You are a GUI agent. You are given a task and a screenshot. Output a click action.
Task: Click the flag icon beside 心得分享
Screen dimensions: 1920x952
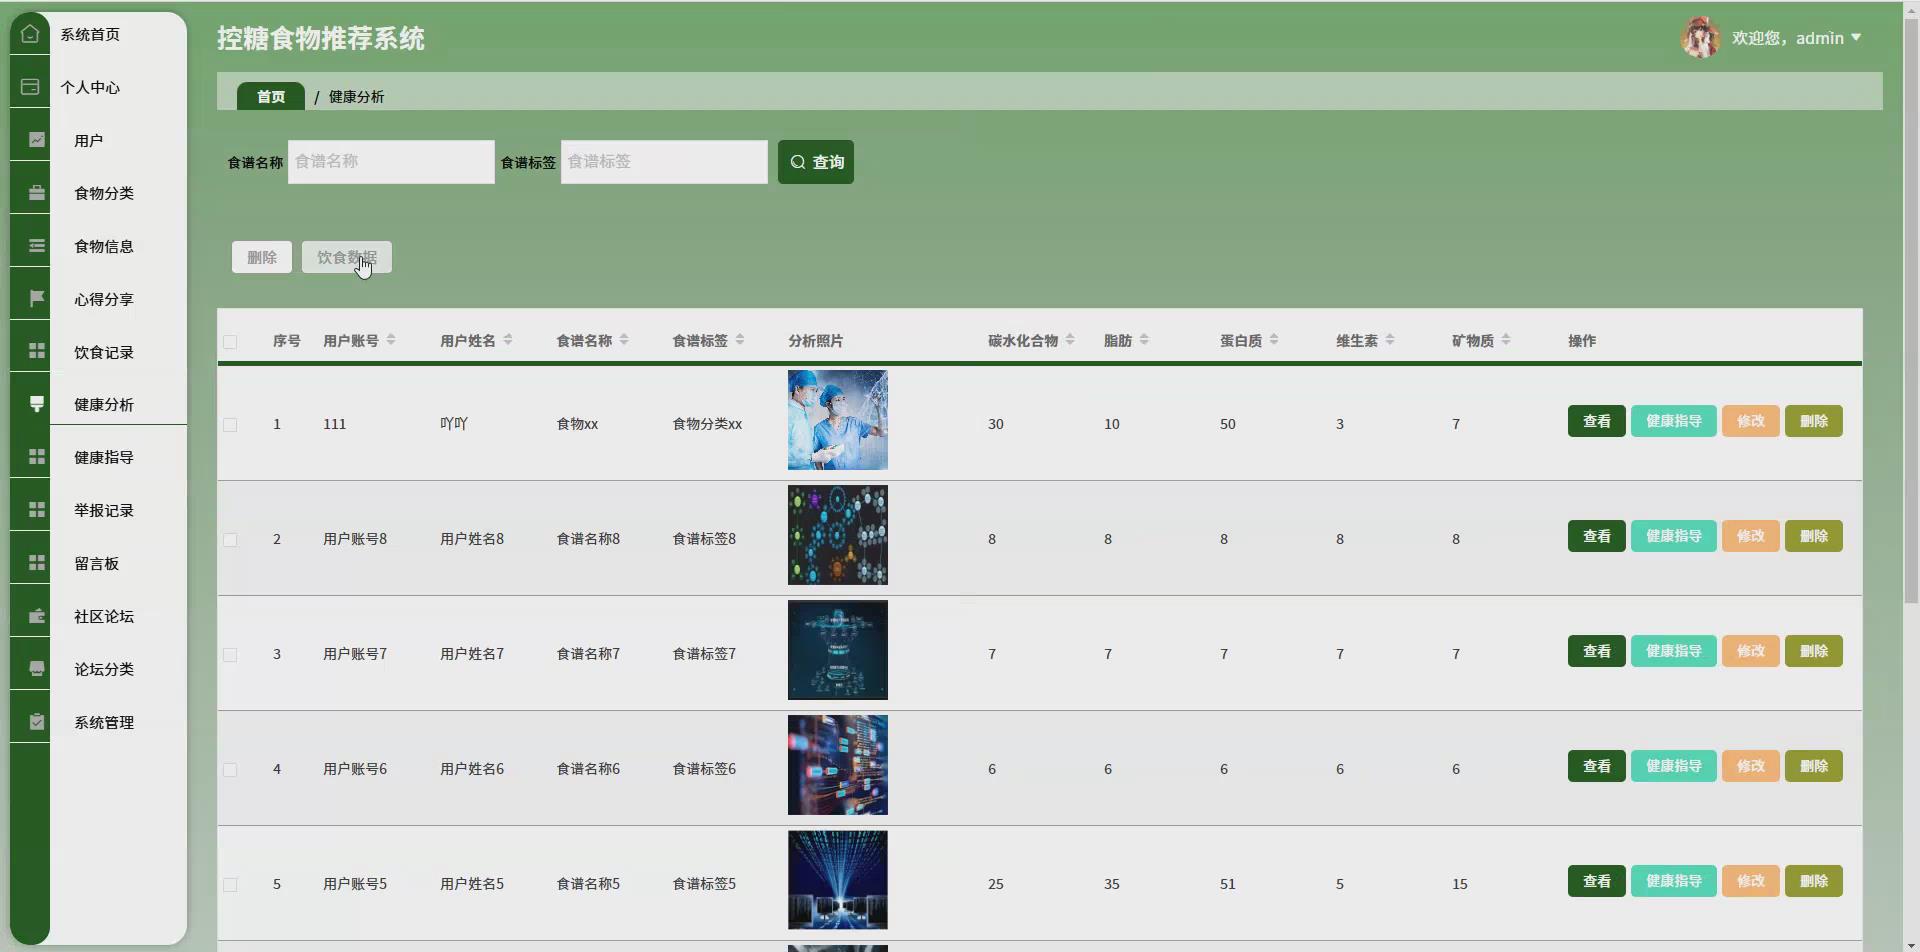[37, 299]
